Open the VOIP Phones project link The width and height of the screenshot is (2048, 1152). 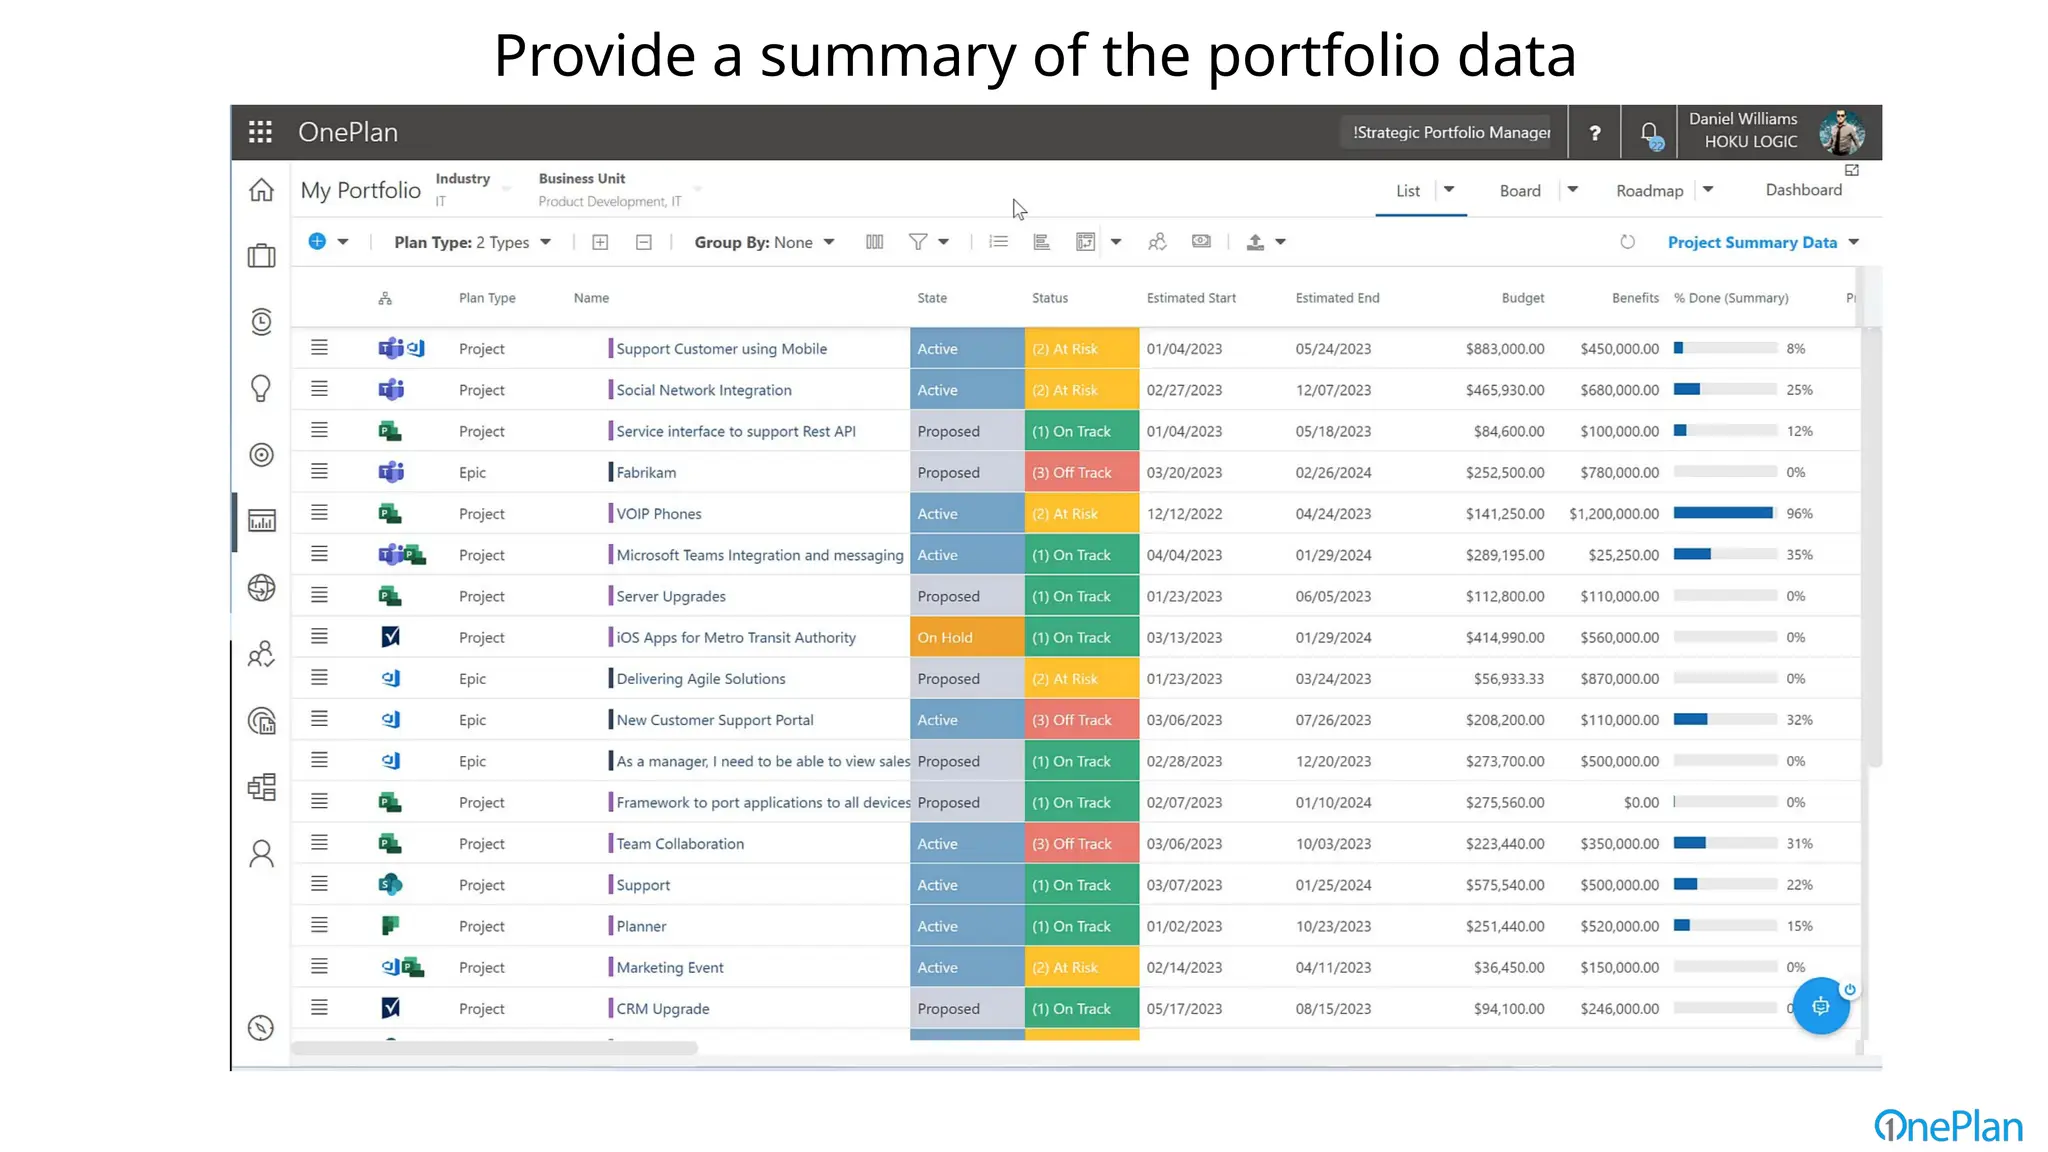[659, 514]
